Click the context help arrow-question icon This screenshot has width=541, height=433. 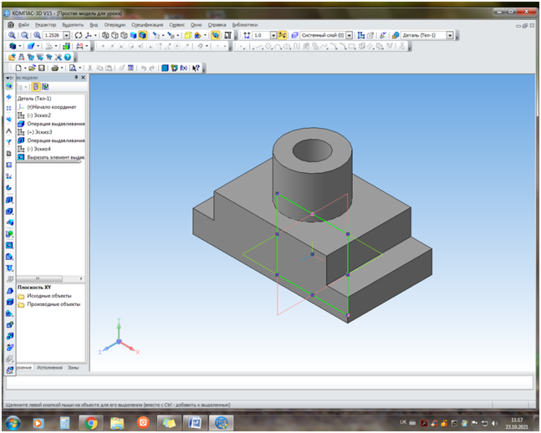[x=196, y=68]
